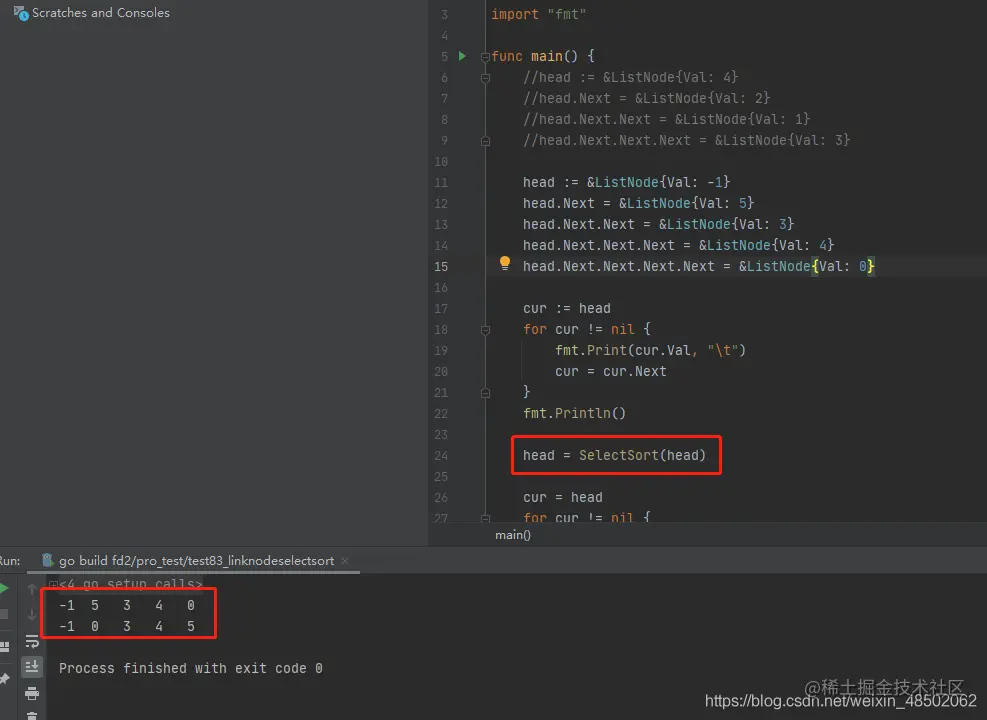Select the Scratches and Consoles tree item
The width and height of the screenshot is (987, 720).
(92, 13)
